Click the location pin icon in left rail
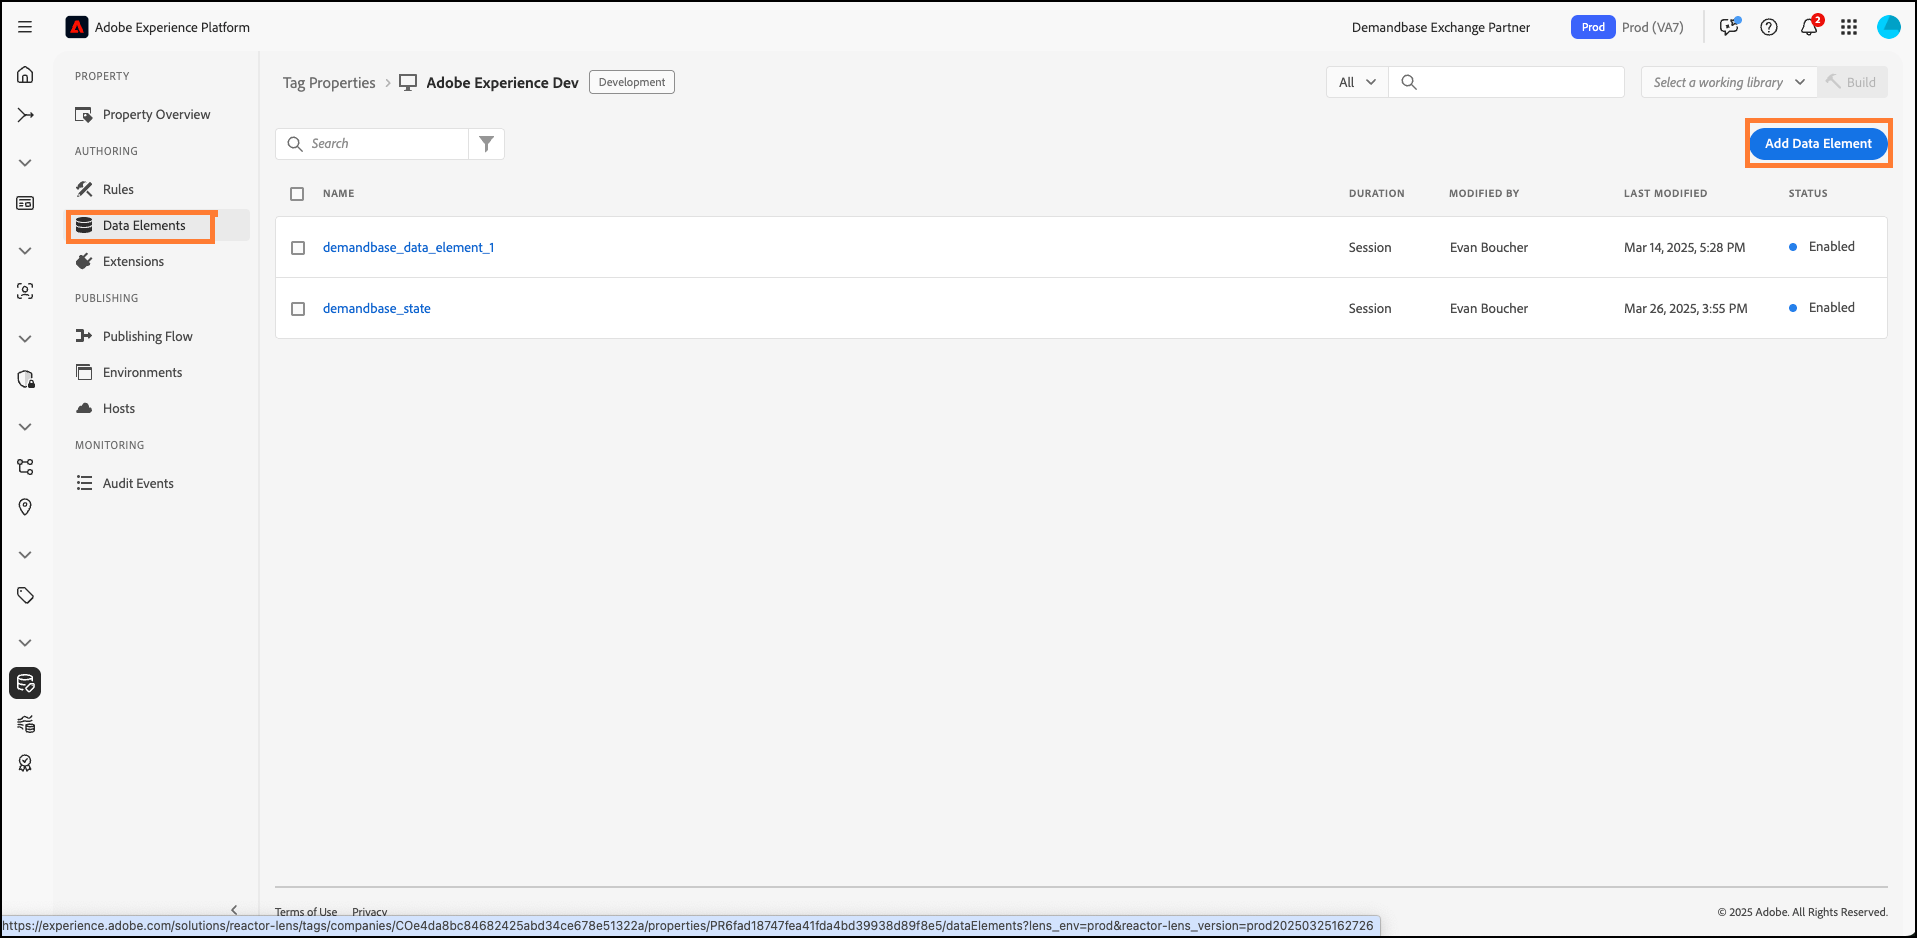This screenshot has width=1917, height=938. 26,507
